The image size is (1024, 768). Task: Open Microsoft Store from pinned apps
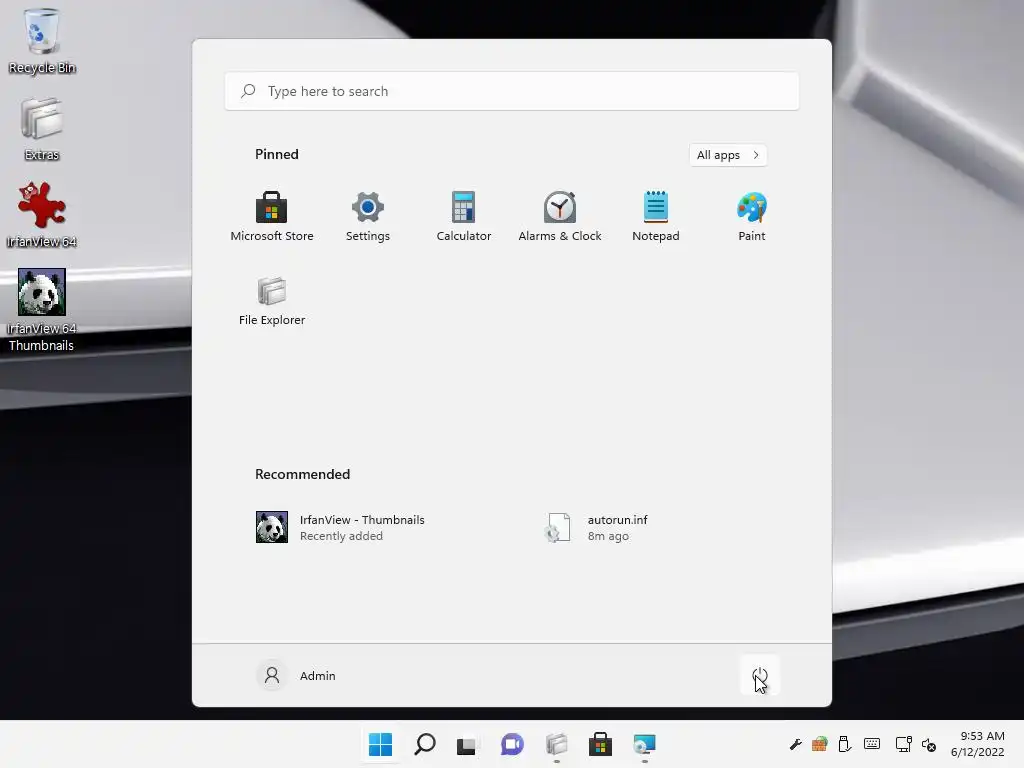pyautogui.click(x=272, y=217)
